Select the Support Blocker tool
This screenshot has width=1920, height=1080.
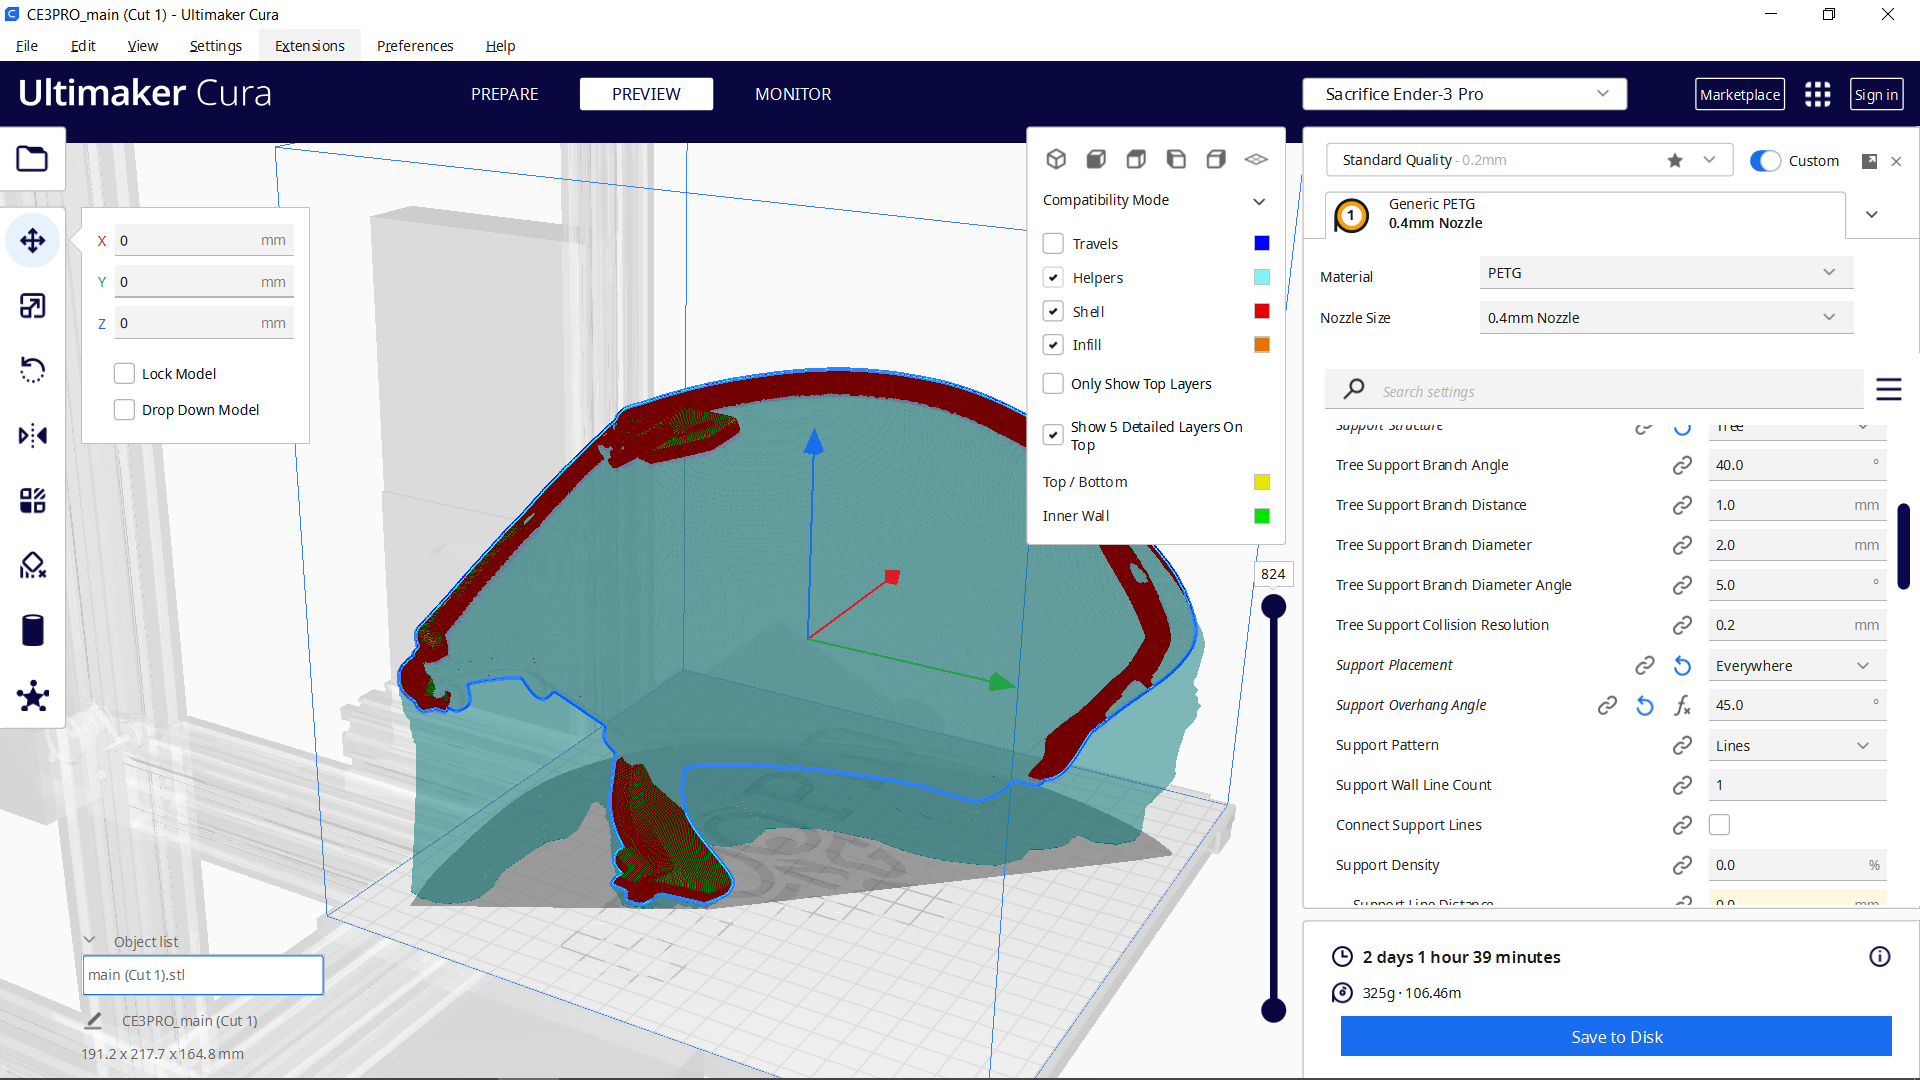[x=33, y=565]
